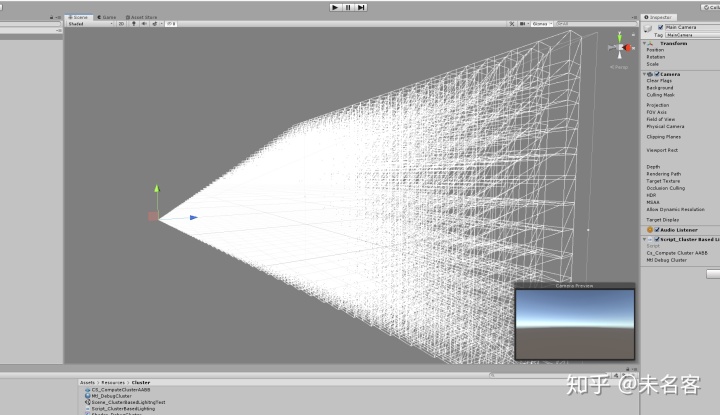Switch to the Scene tab
This screenshot has width=720, height=415.
[x=78, y=17]
